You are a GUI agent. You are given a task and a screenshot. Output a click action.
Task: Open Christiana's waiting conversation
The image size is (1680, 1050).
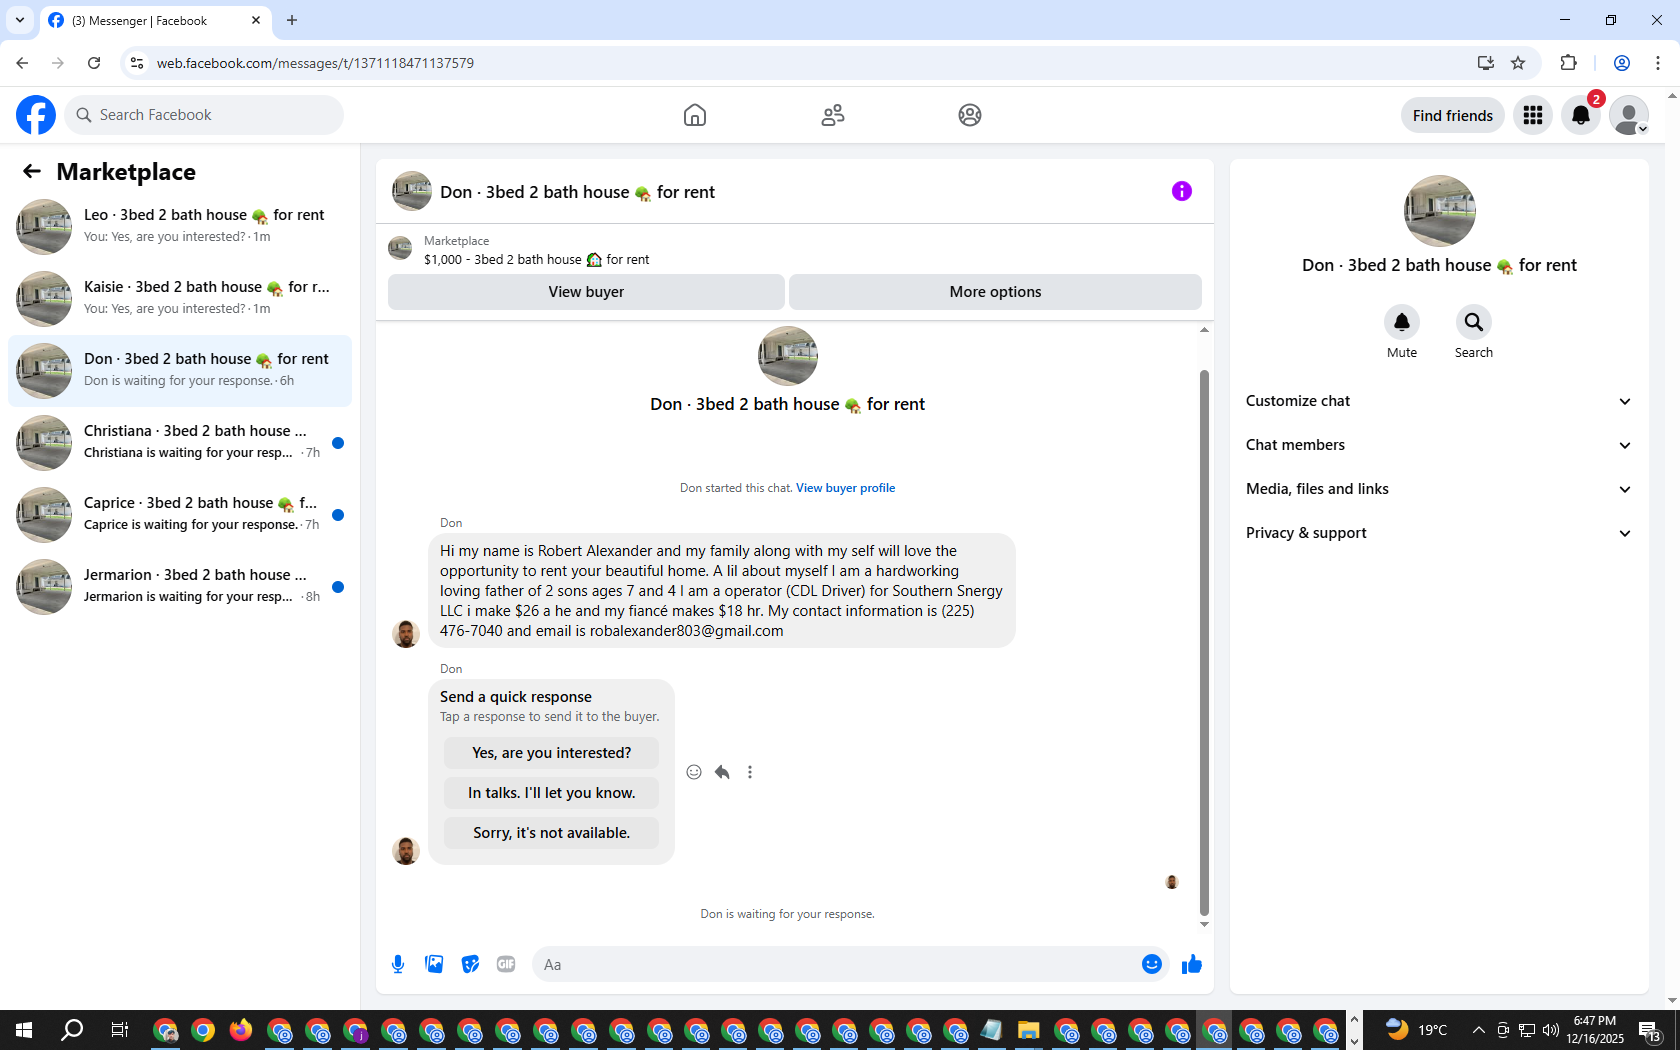pos(180,443)
